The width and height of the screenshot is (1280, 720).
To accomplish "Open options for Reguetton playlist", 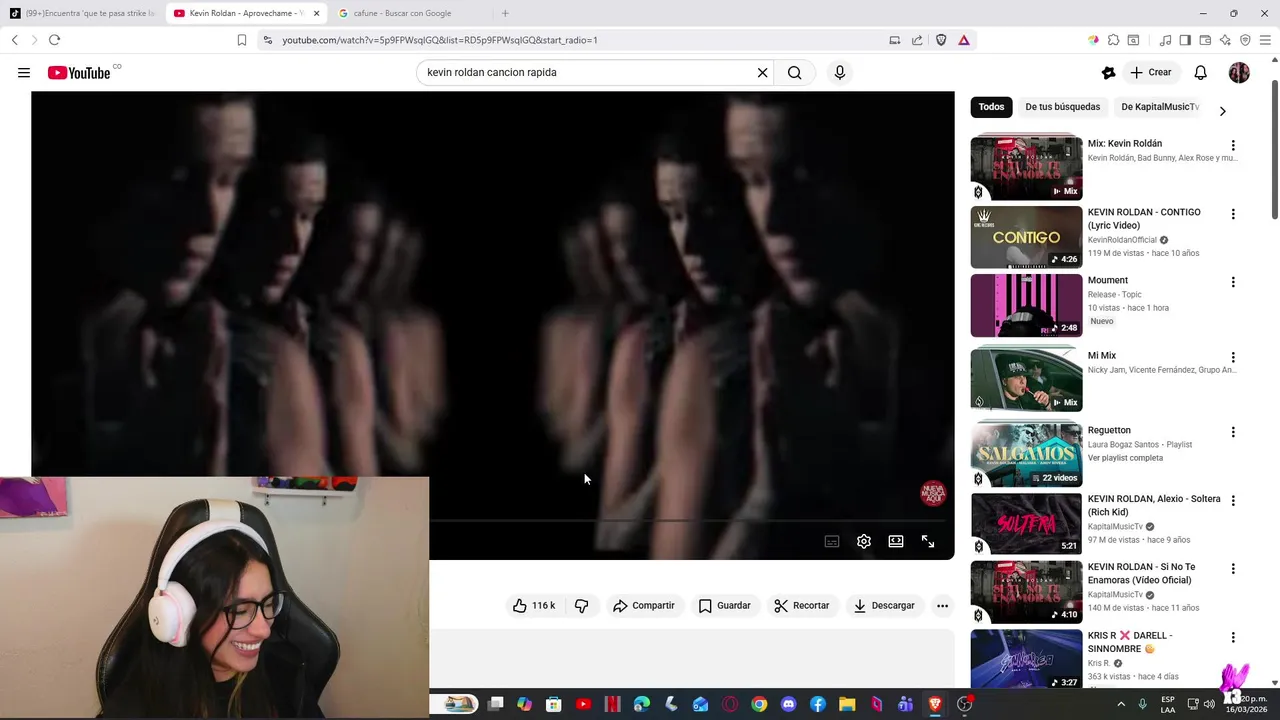I will (x=1233, y=432).
